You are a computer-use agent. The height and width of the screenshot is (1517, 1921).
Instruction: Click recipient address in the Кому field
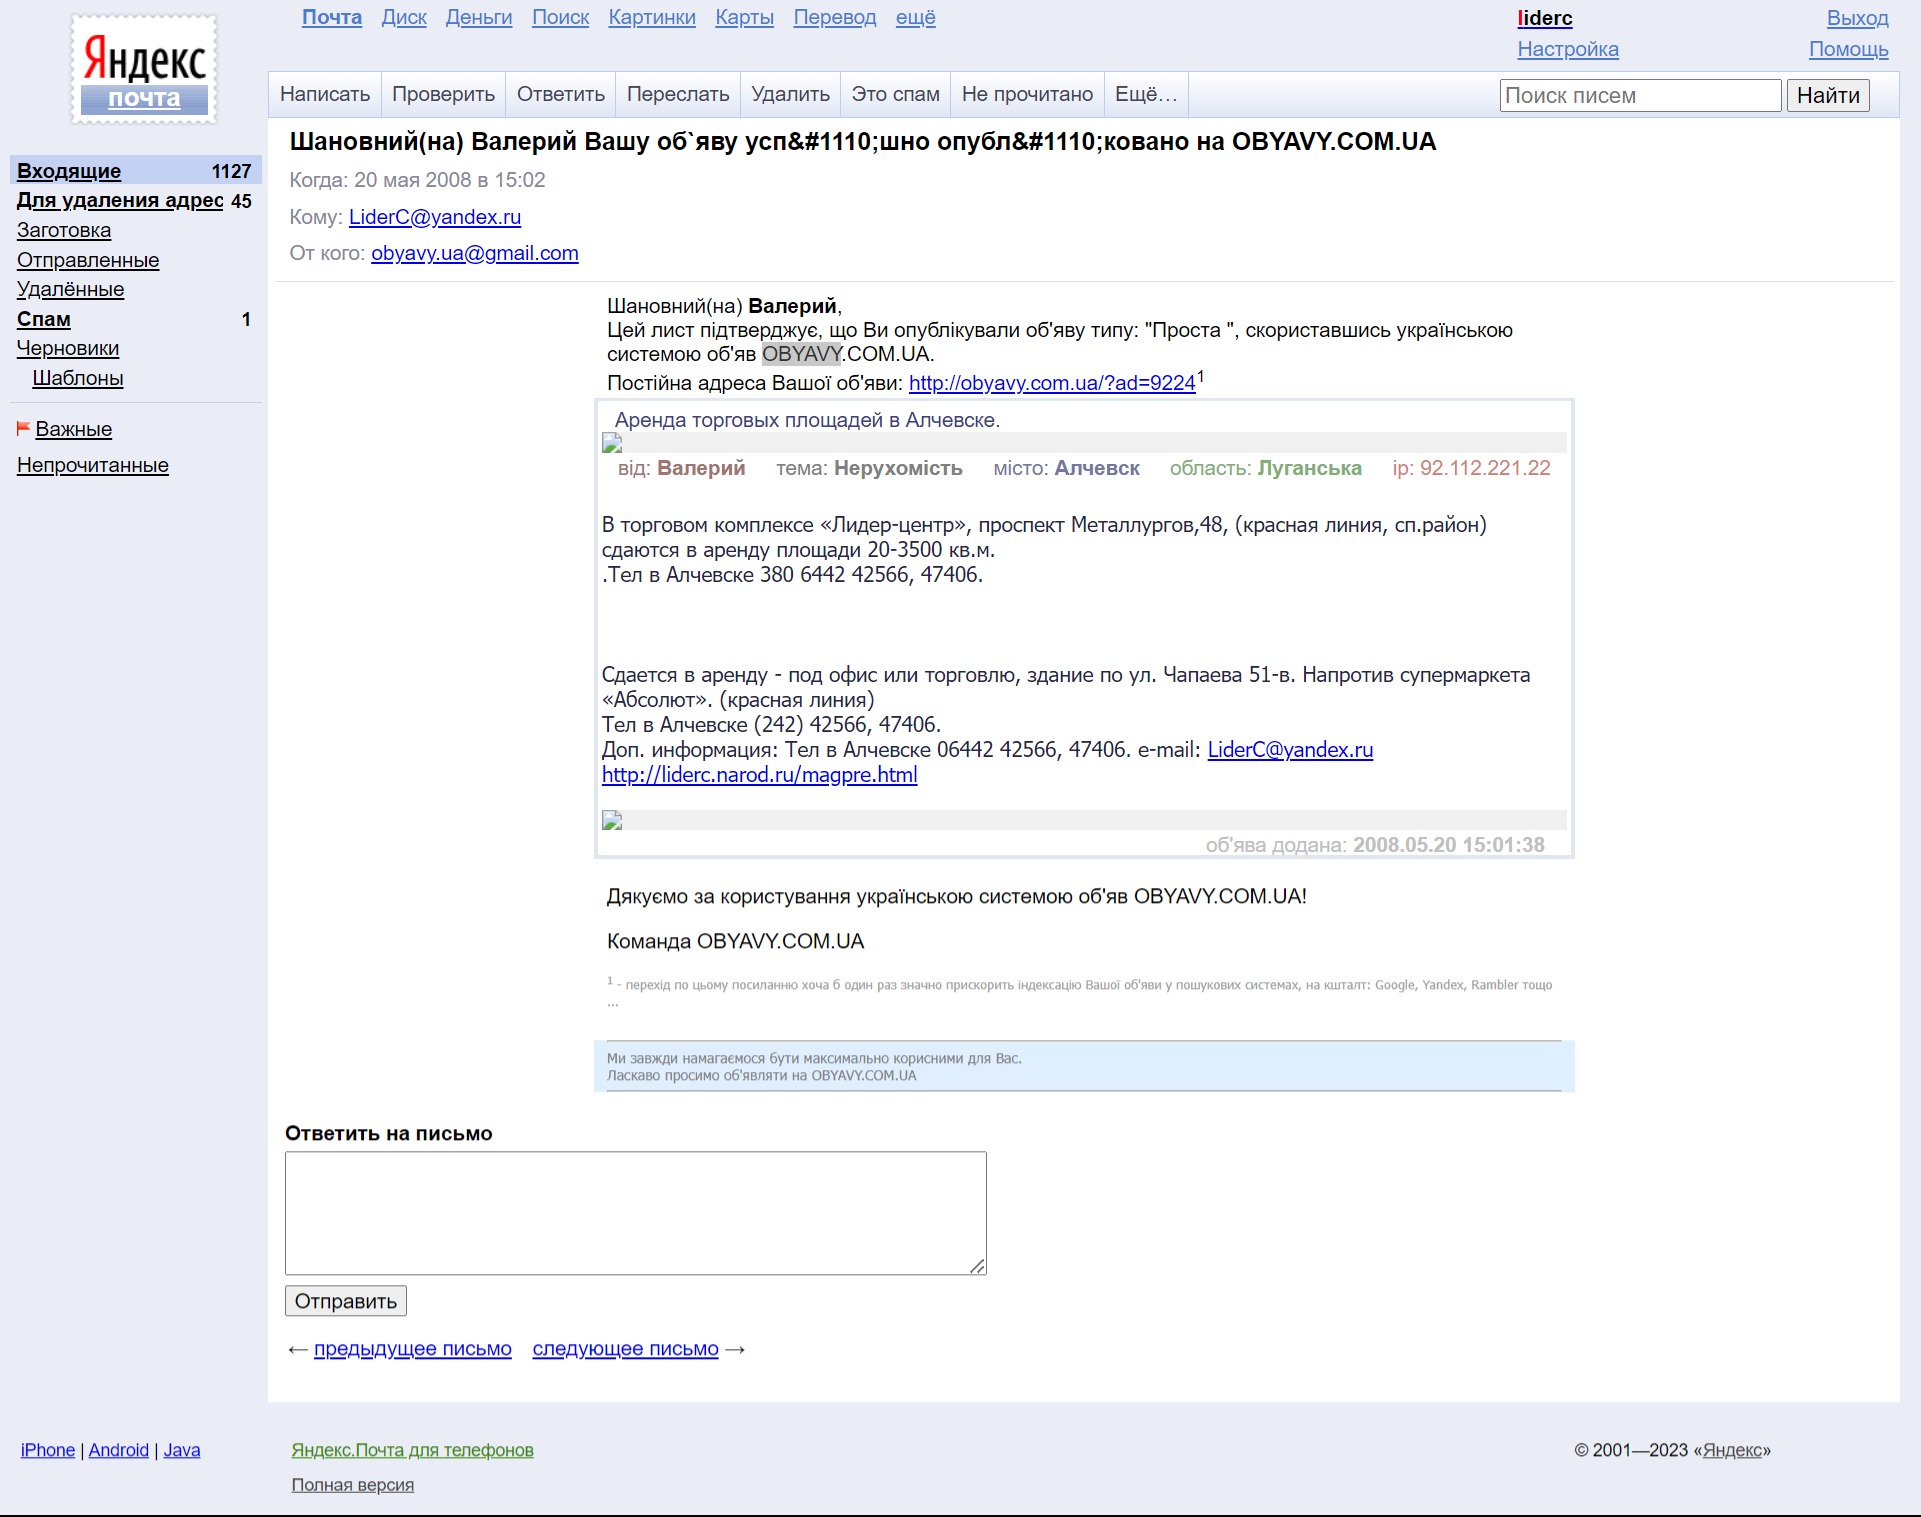[x=435, y=217]
